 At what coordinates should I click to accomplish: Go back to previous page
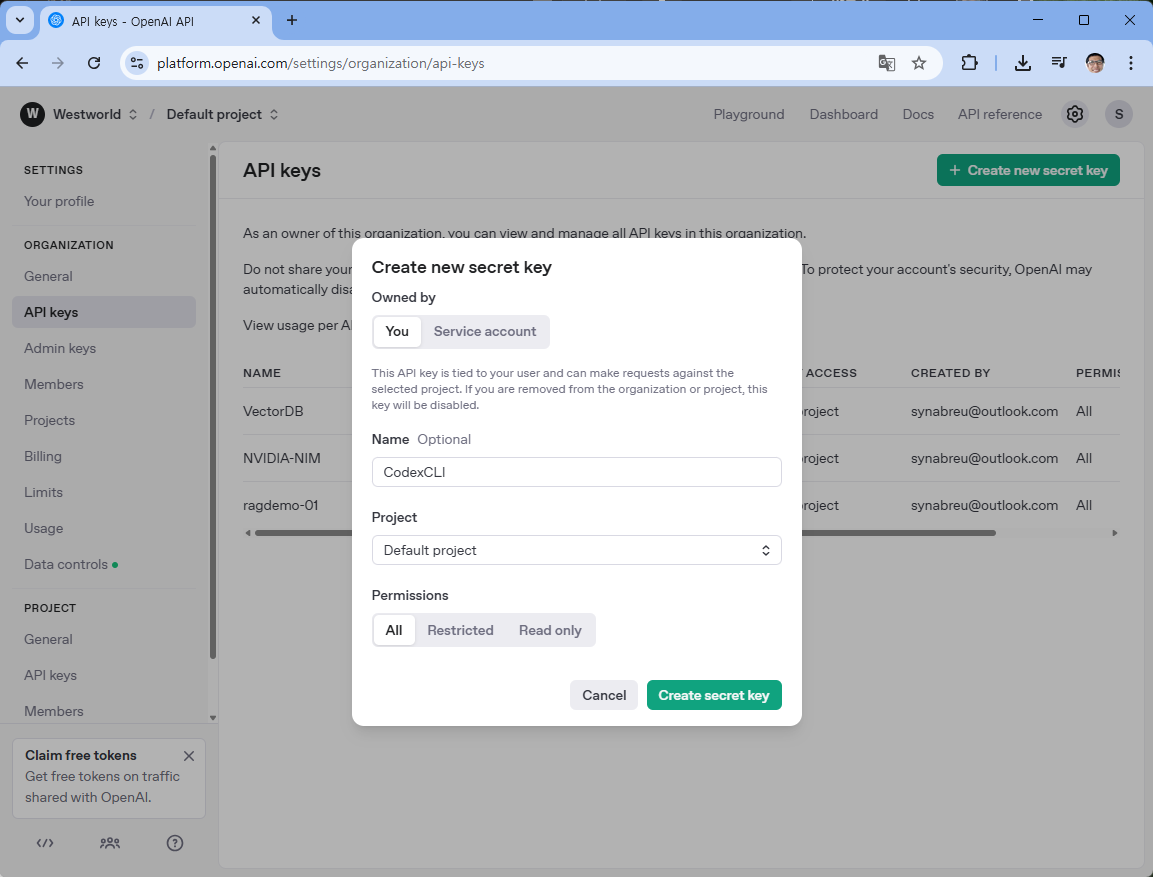(22, 63)
